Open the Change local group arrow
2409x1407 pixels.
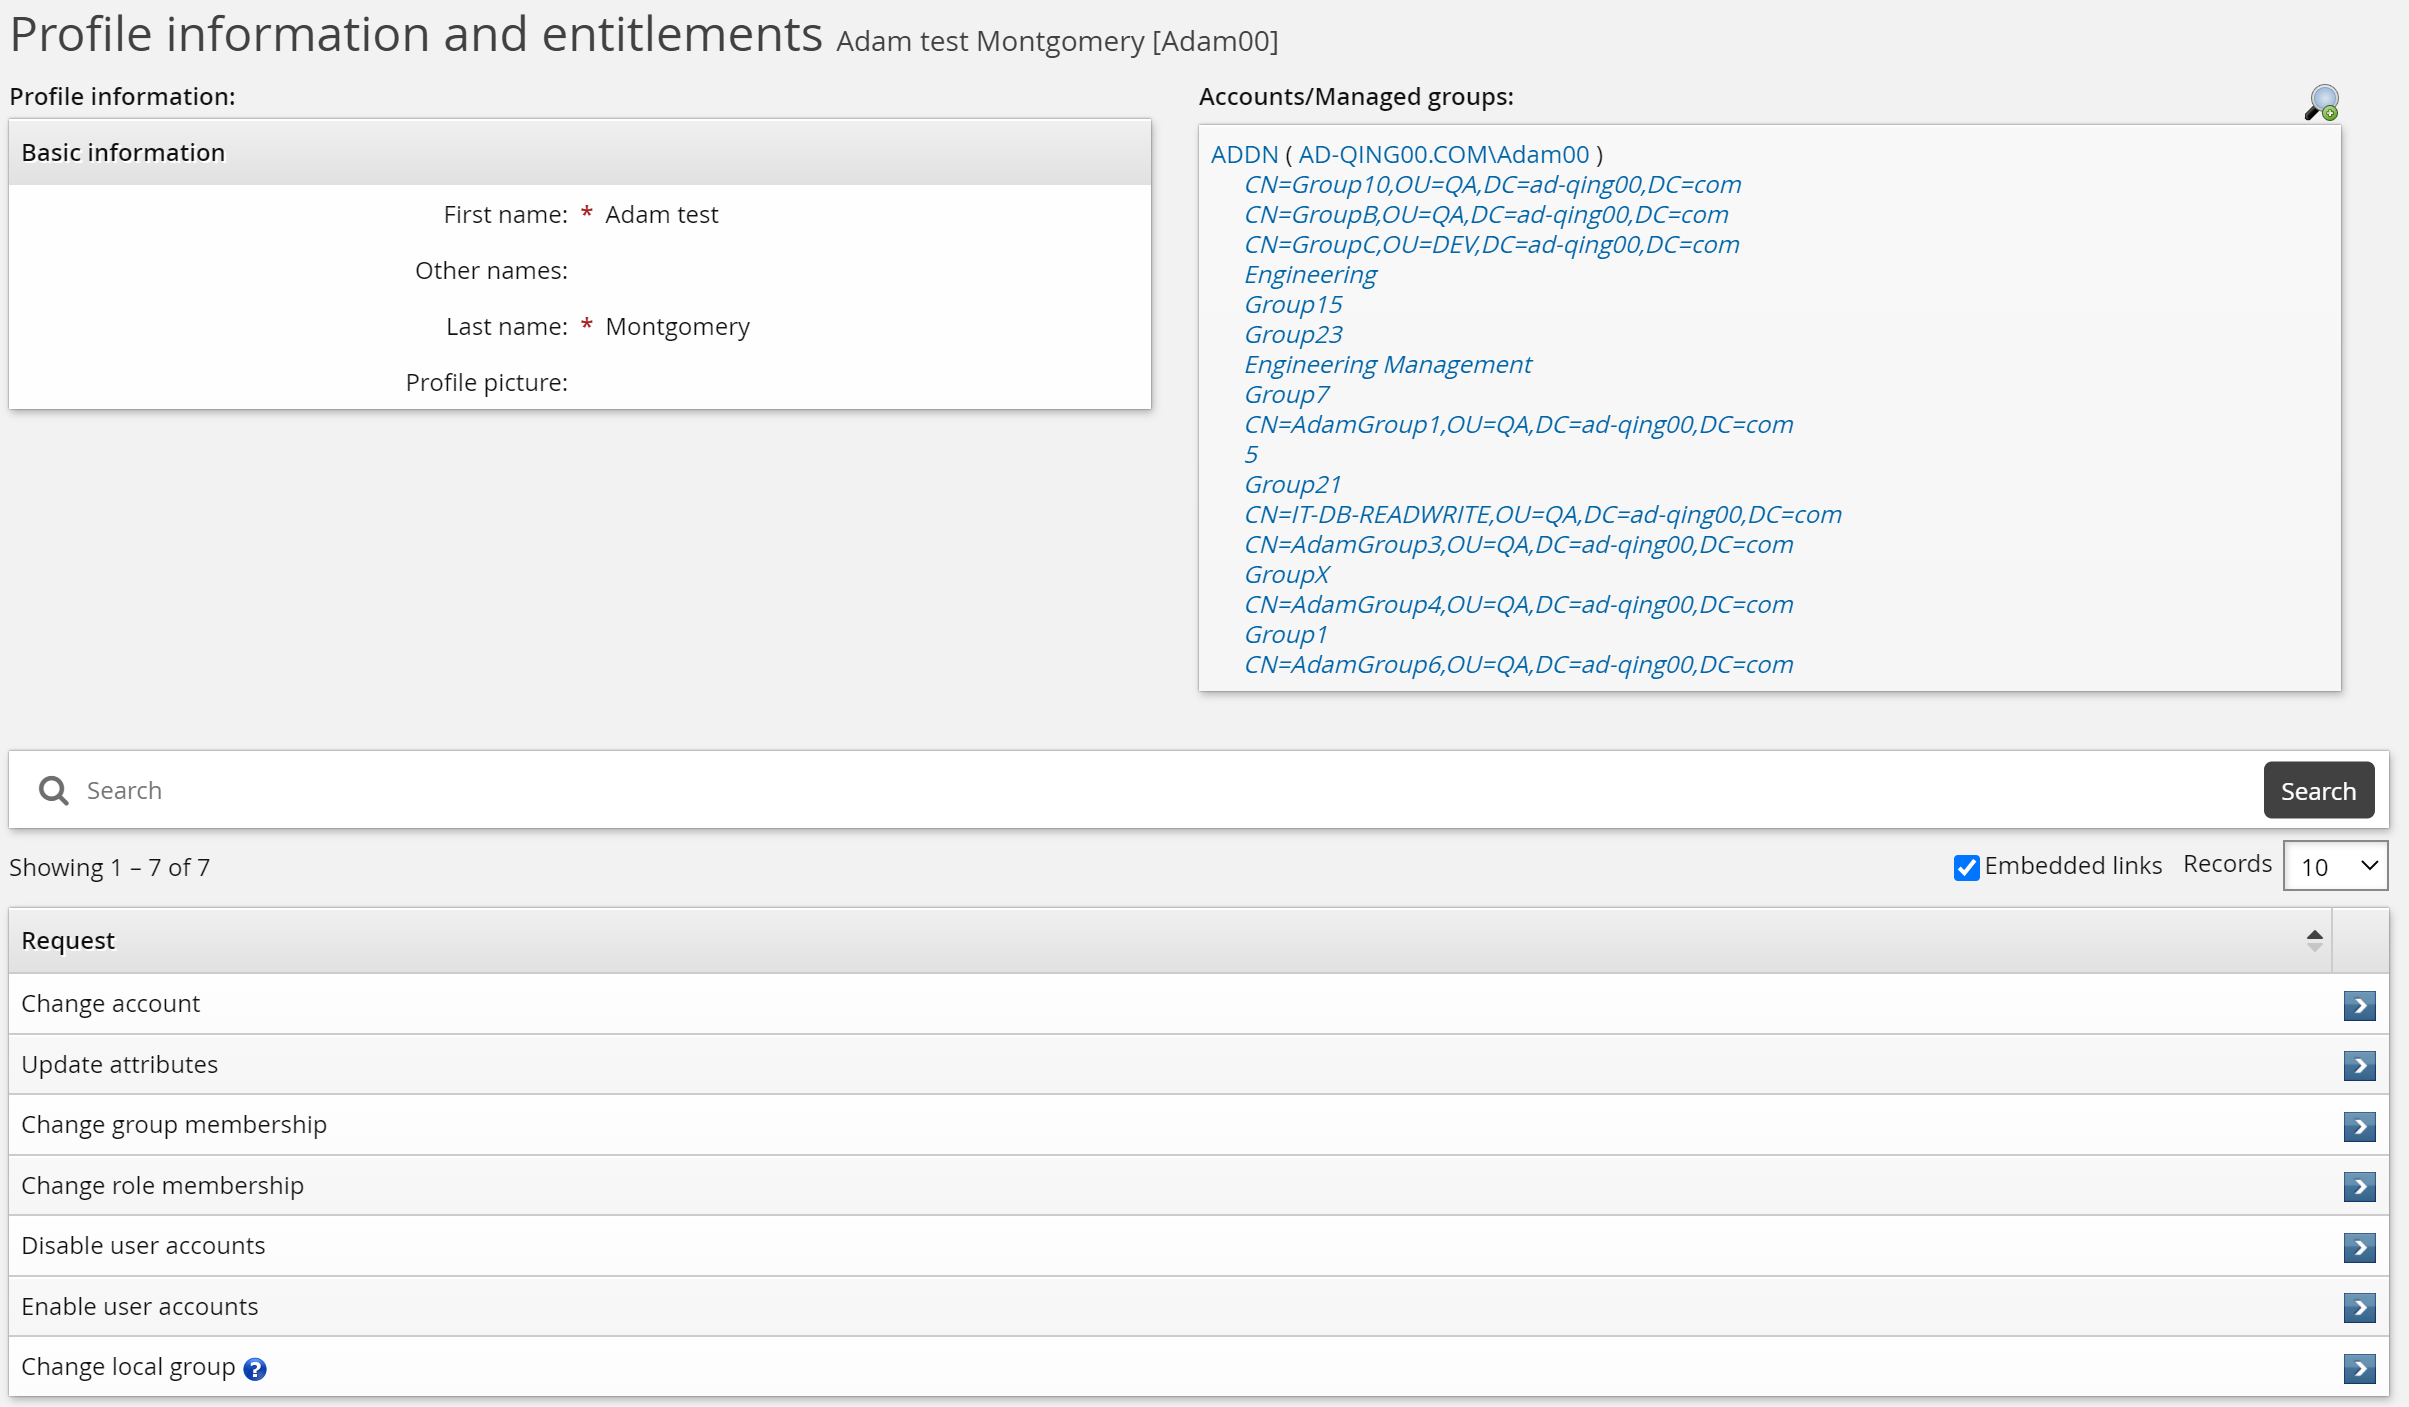[x=2359, y=1368]
